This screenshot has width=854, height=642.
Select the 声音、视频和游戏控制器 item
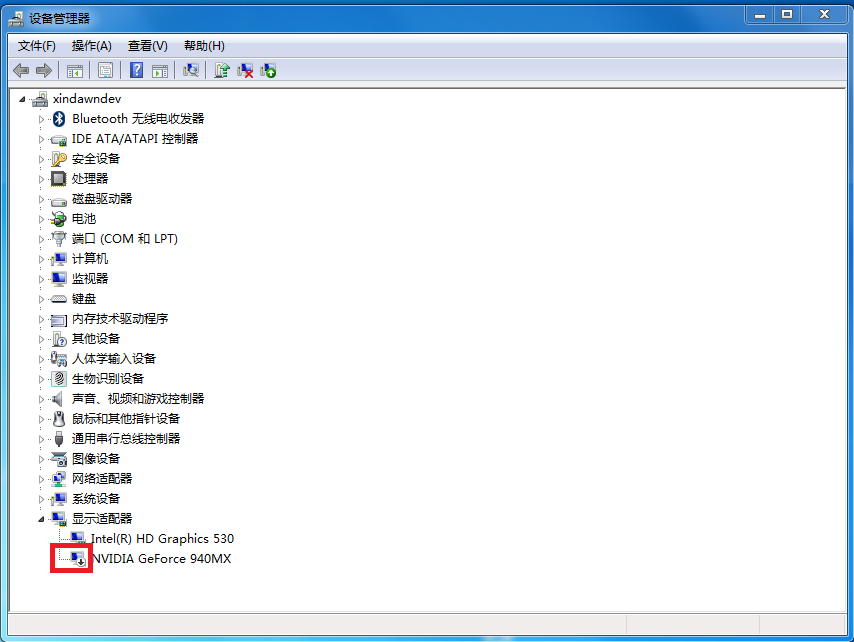click(138, 399)
